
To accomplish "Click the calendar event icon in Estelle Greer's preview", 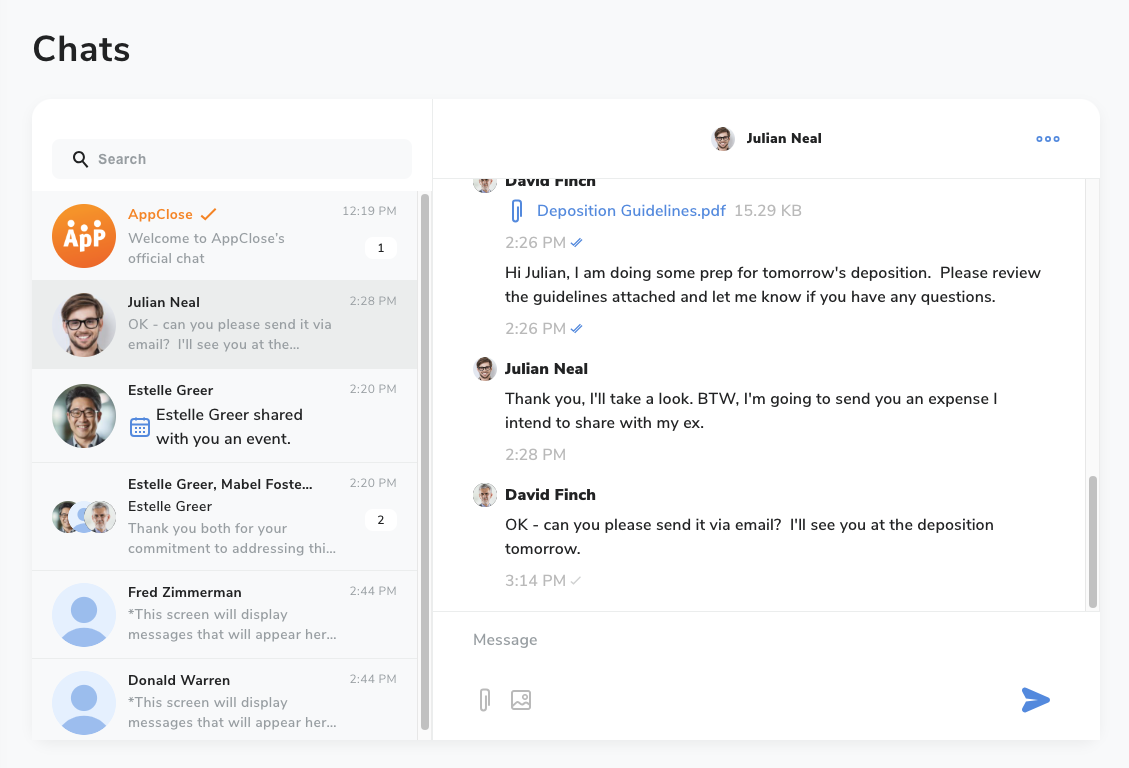I will 140,425.
